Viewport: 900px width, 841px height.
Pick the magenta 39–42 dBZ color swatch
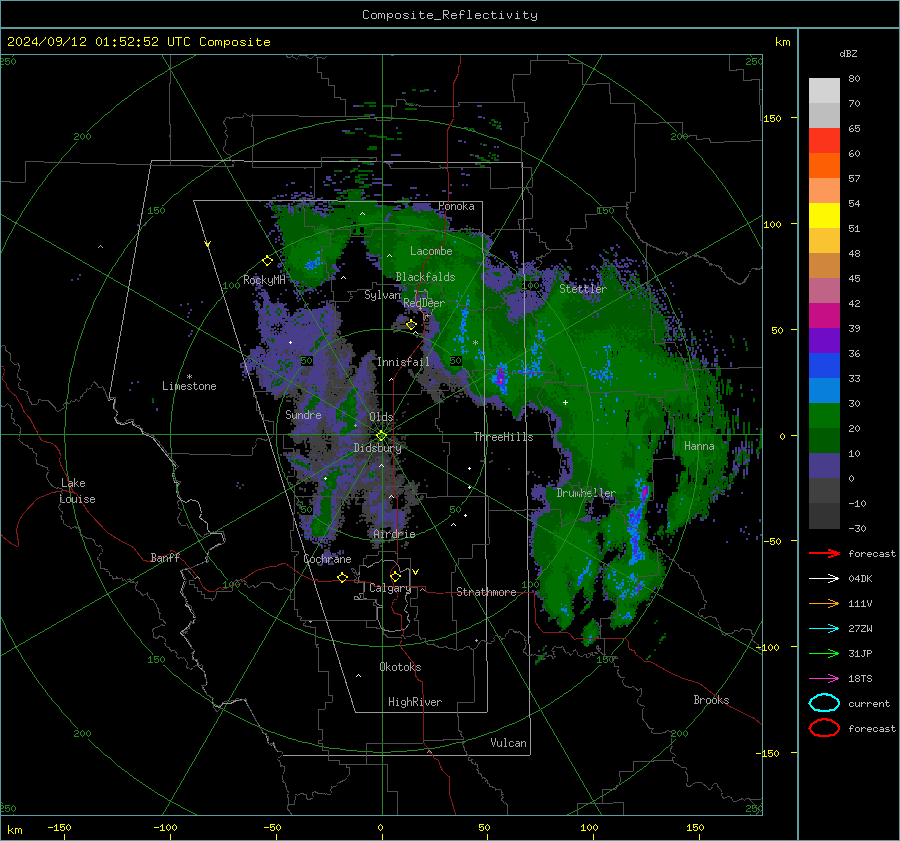(824, 315)
